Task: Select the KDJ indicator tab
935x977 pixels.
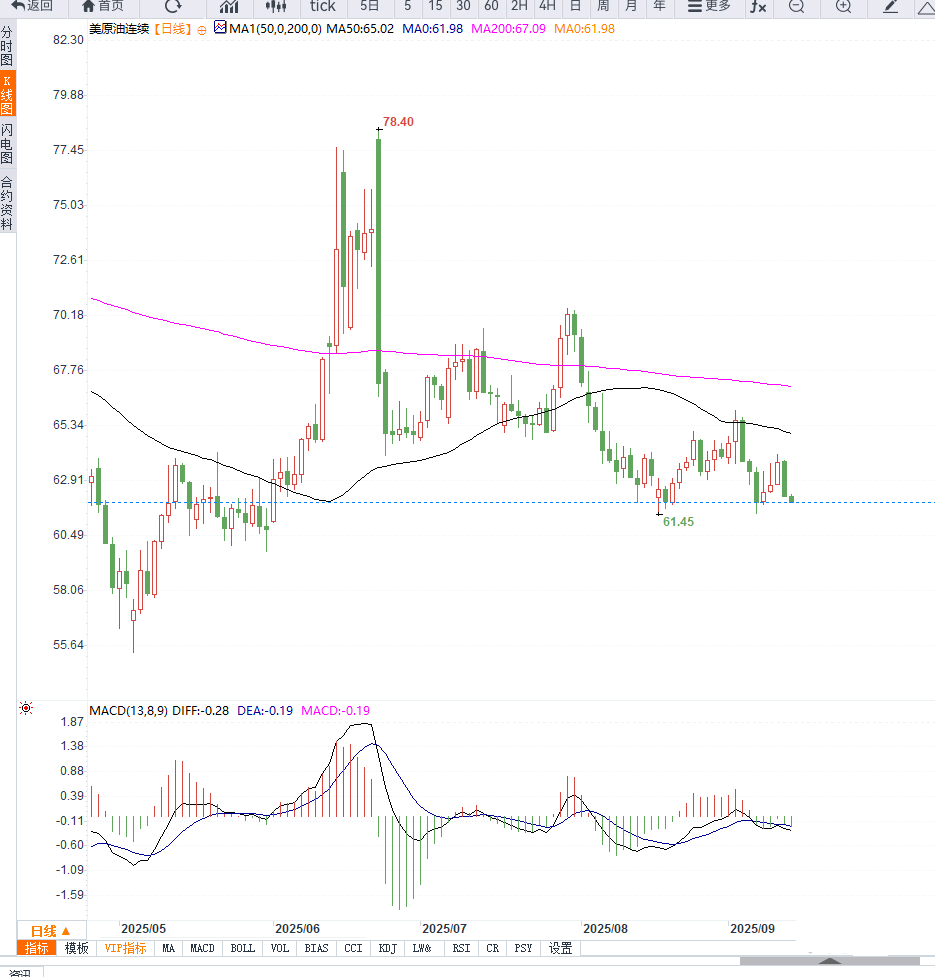Action: click(387, 948)
